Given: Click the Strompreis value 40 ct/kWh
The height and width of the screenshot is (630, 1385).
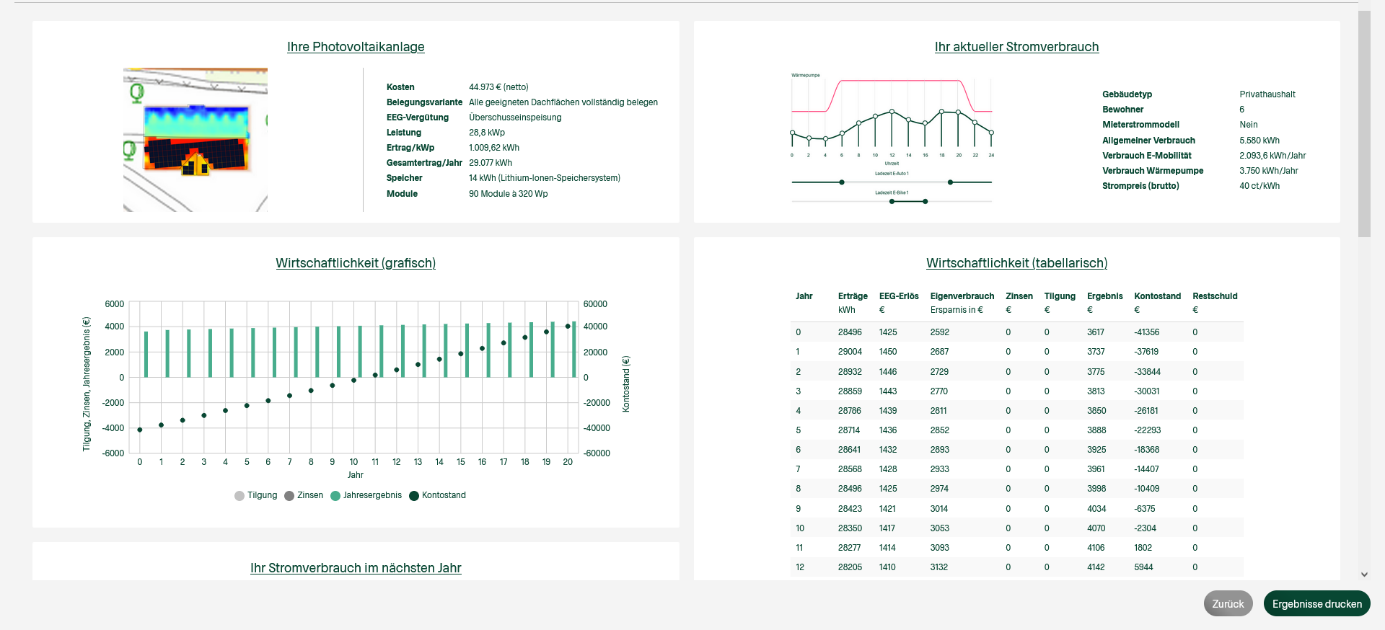Looking at the screenshot, I should [x=1260, y=185].
